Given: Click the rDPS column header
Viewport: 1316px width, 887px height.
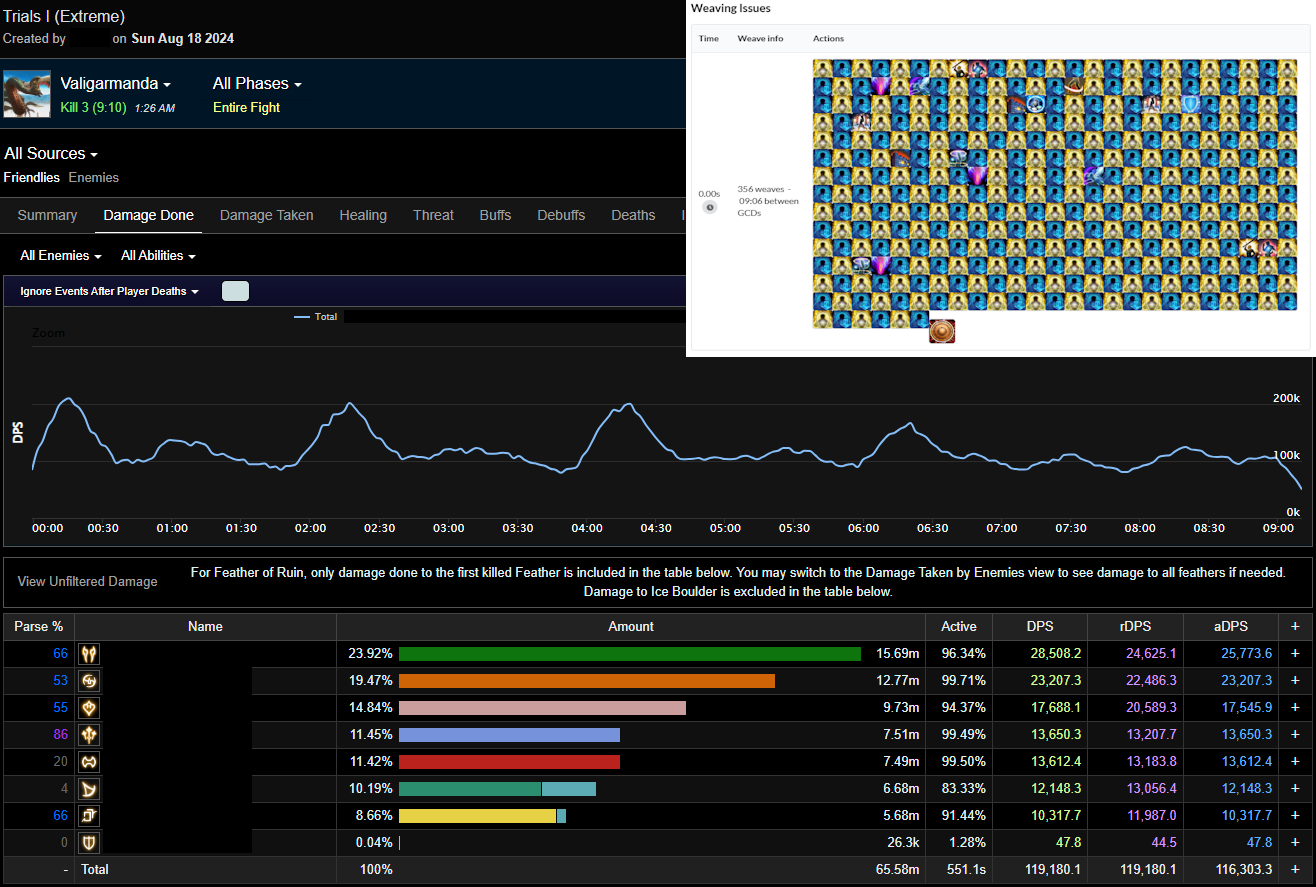Looking at the screenshot, I should [x=1135, y=626].
